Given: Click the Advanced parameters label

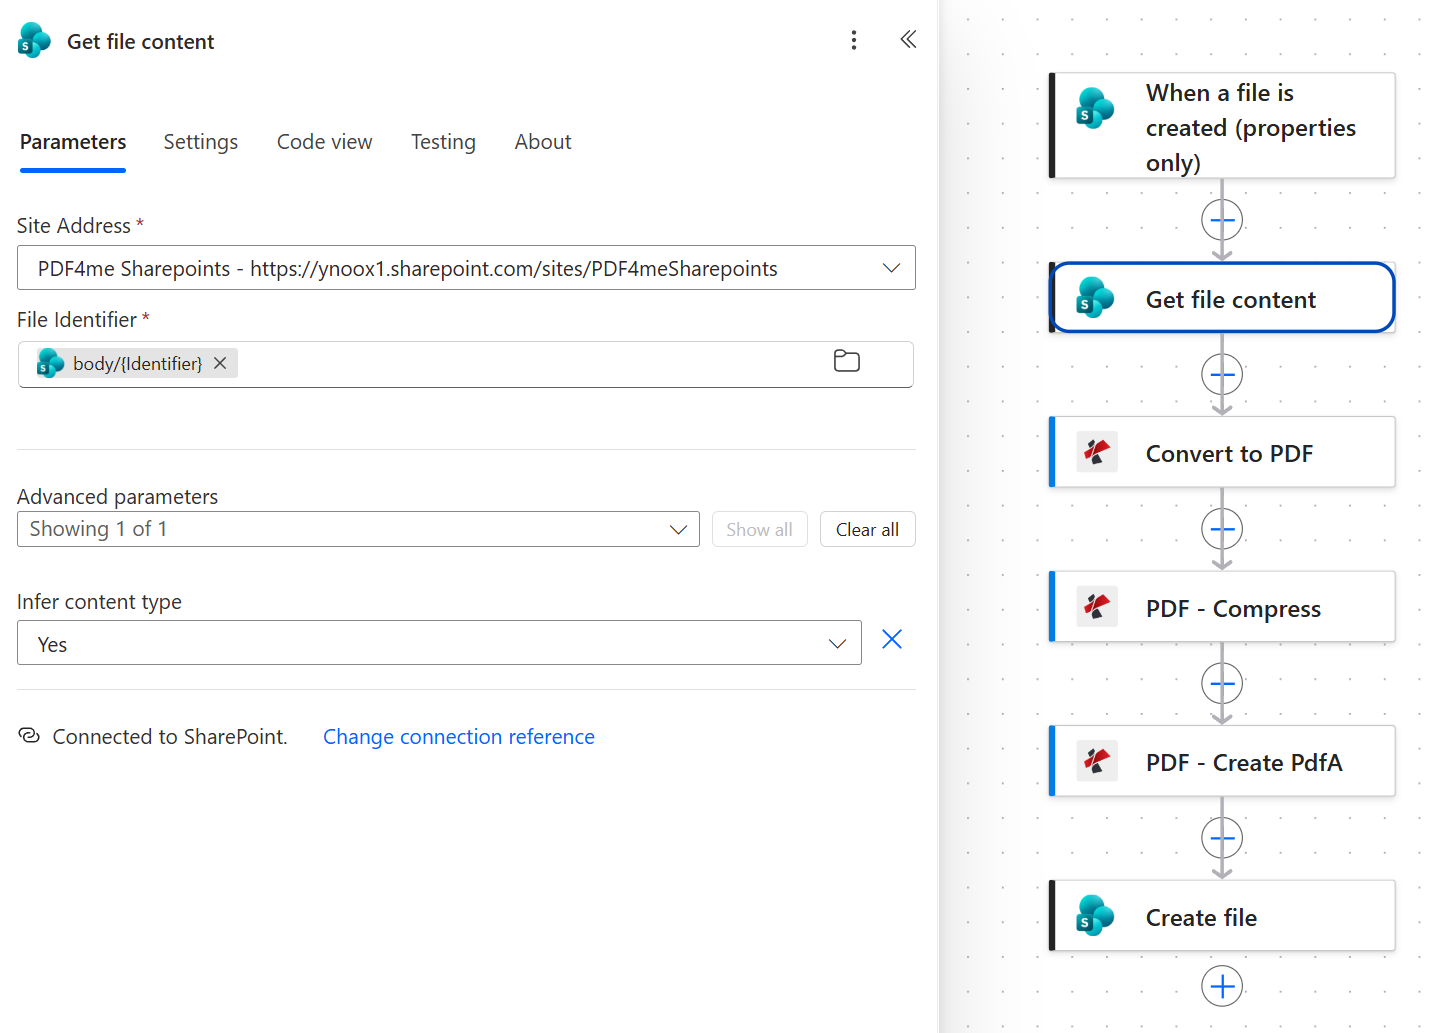Looking at the screenshot, I should click(118, 497).
